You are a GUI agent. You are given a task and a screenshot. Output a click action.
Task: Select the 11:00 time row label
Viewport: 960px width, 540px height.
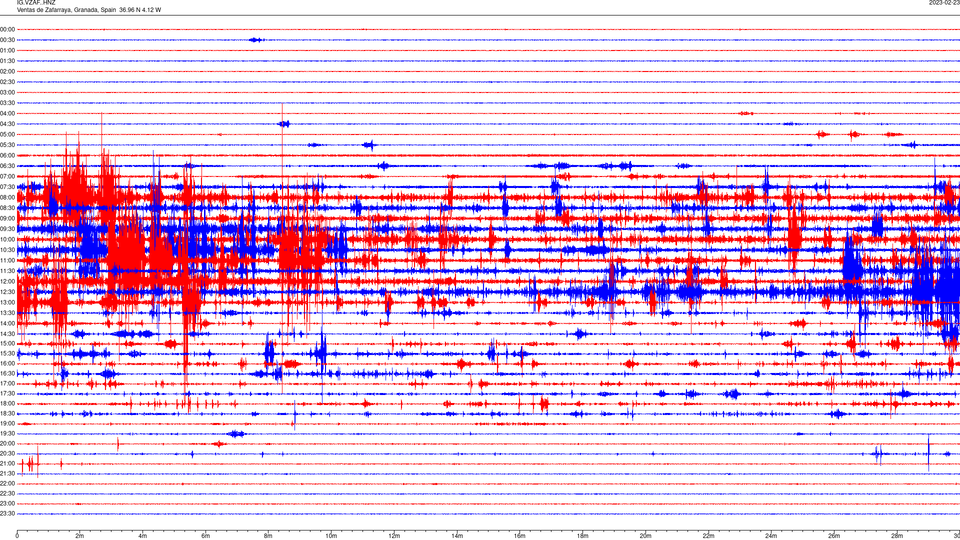click(x=7, y=261)
